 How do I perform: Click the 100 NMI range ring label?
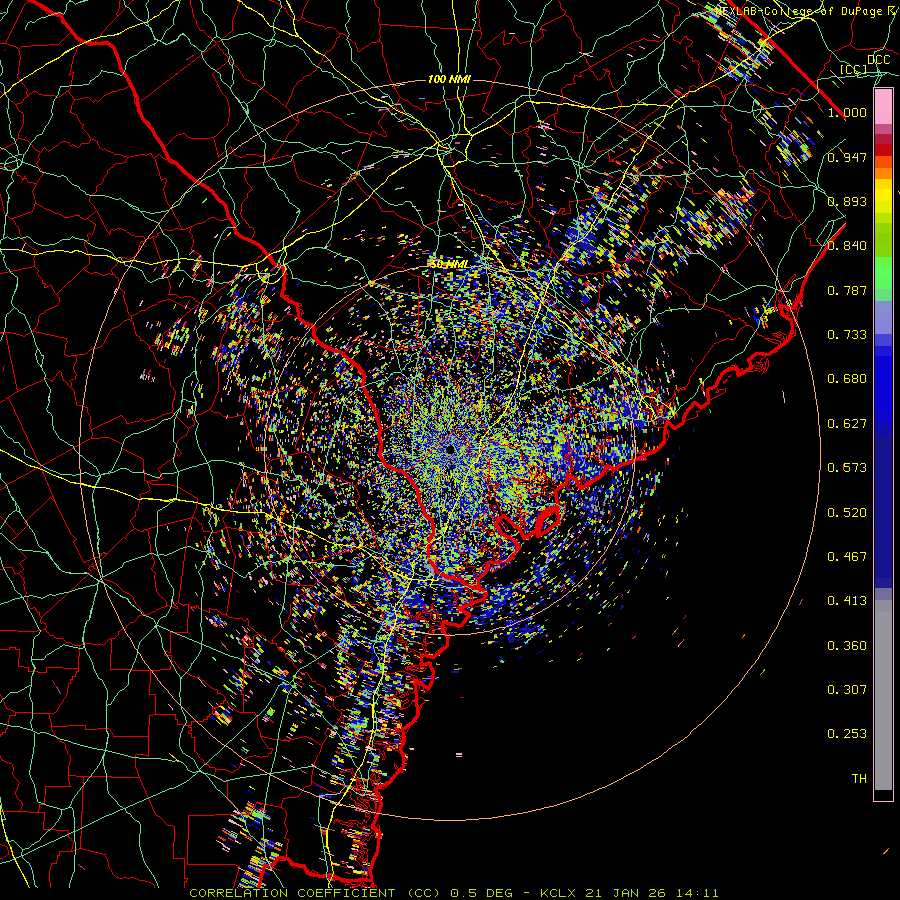[x=449, y=79]
